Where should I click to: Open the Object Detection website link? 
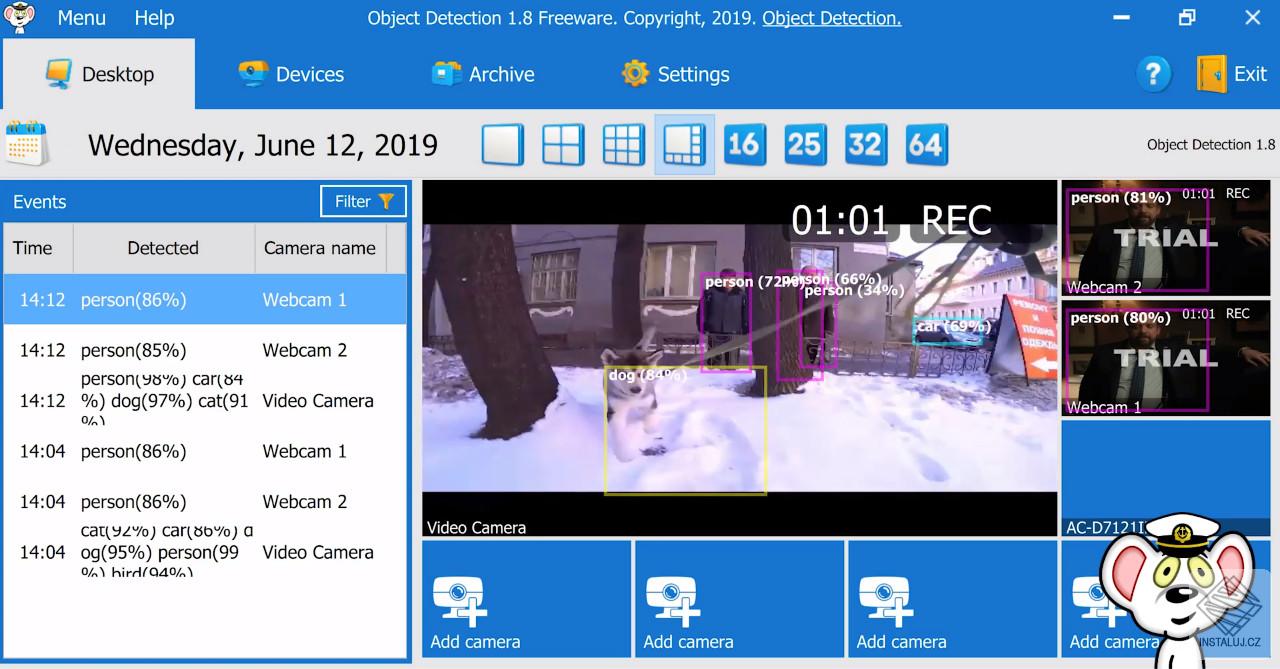click(831, 17)
